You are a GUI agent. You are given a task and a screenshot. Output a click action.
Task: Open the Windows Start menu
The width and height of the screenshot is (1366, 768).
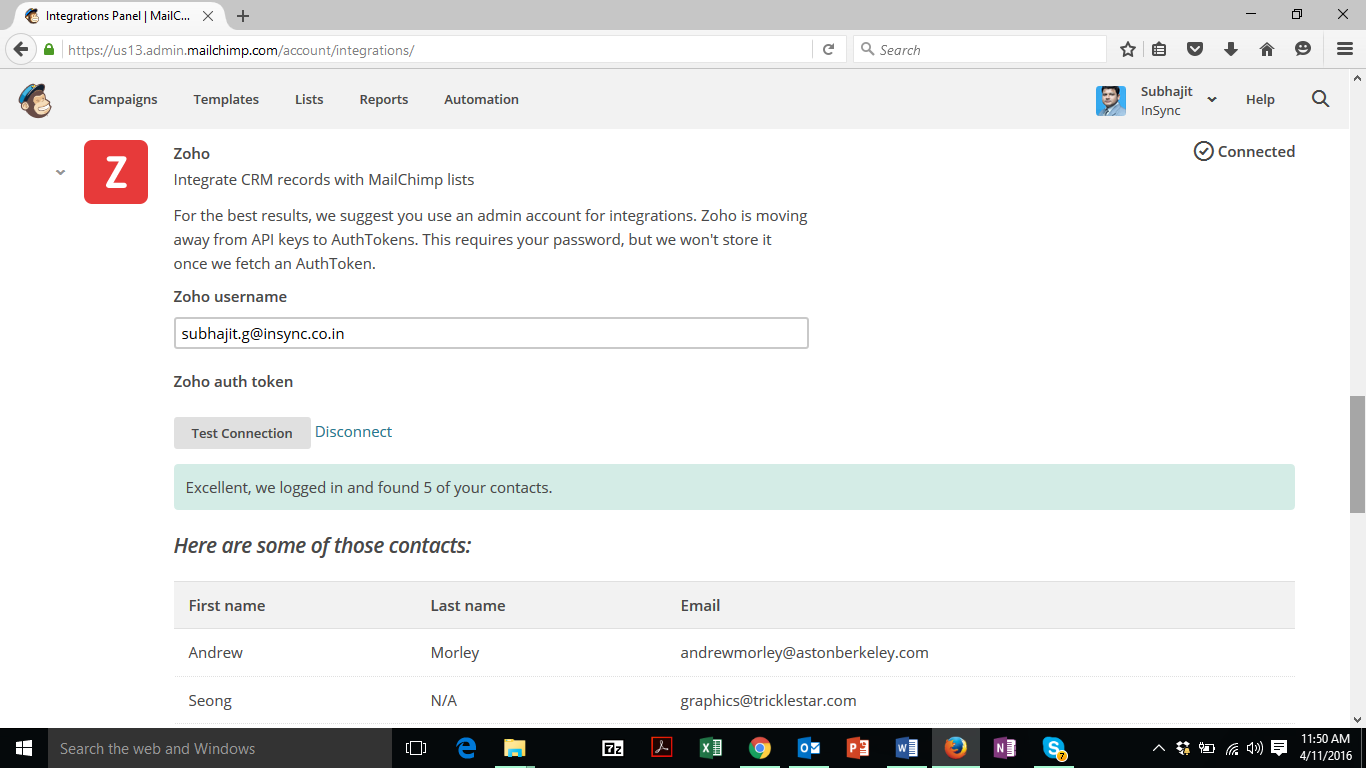24,748
